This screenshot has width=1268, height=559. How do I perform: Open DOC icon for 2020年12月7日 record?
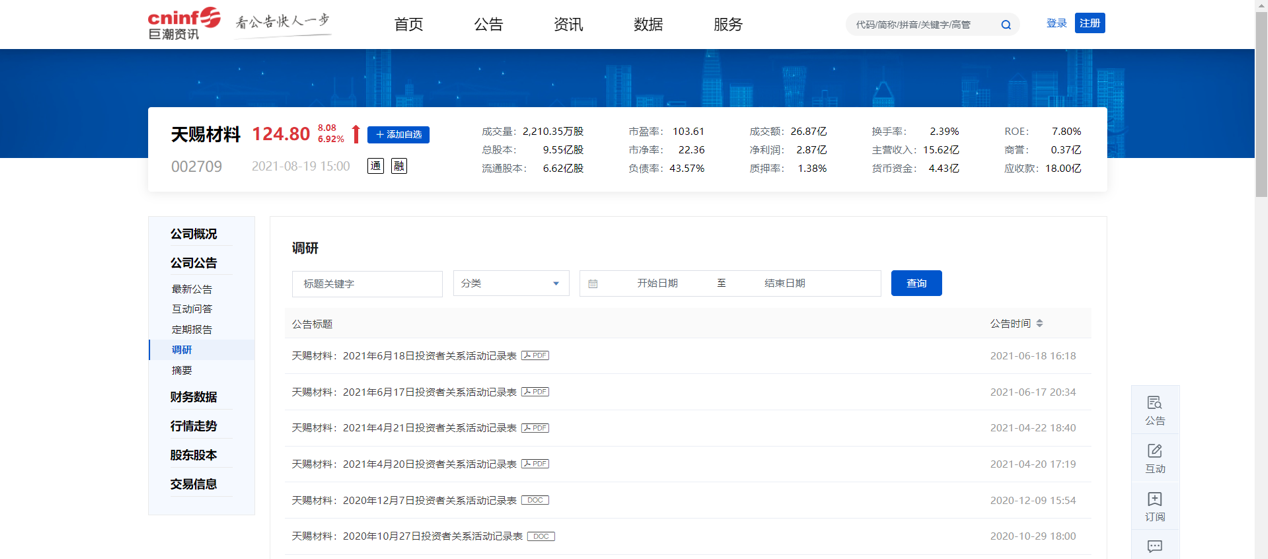point(535,500)
